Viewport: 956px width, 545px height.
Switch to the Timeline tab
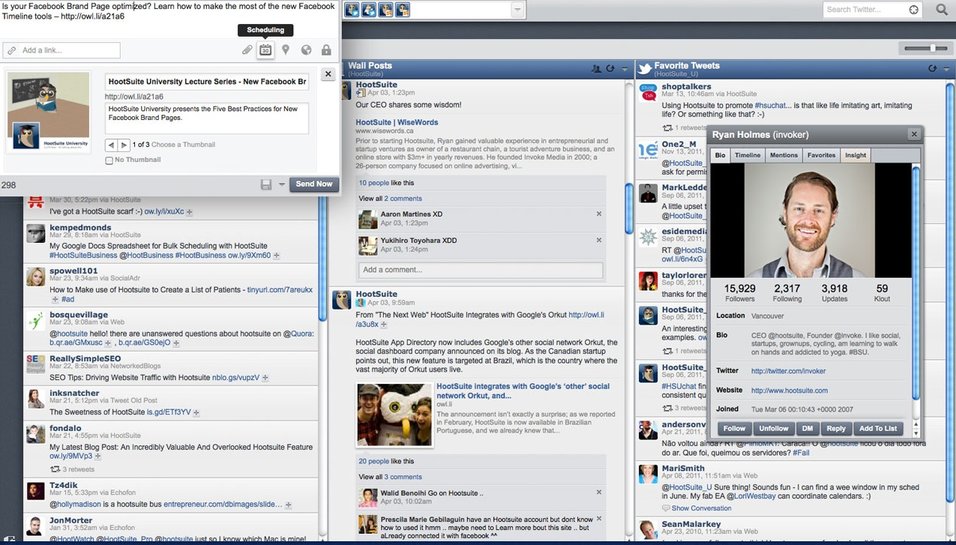point(747,155)
